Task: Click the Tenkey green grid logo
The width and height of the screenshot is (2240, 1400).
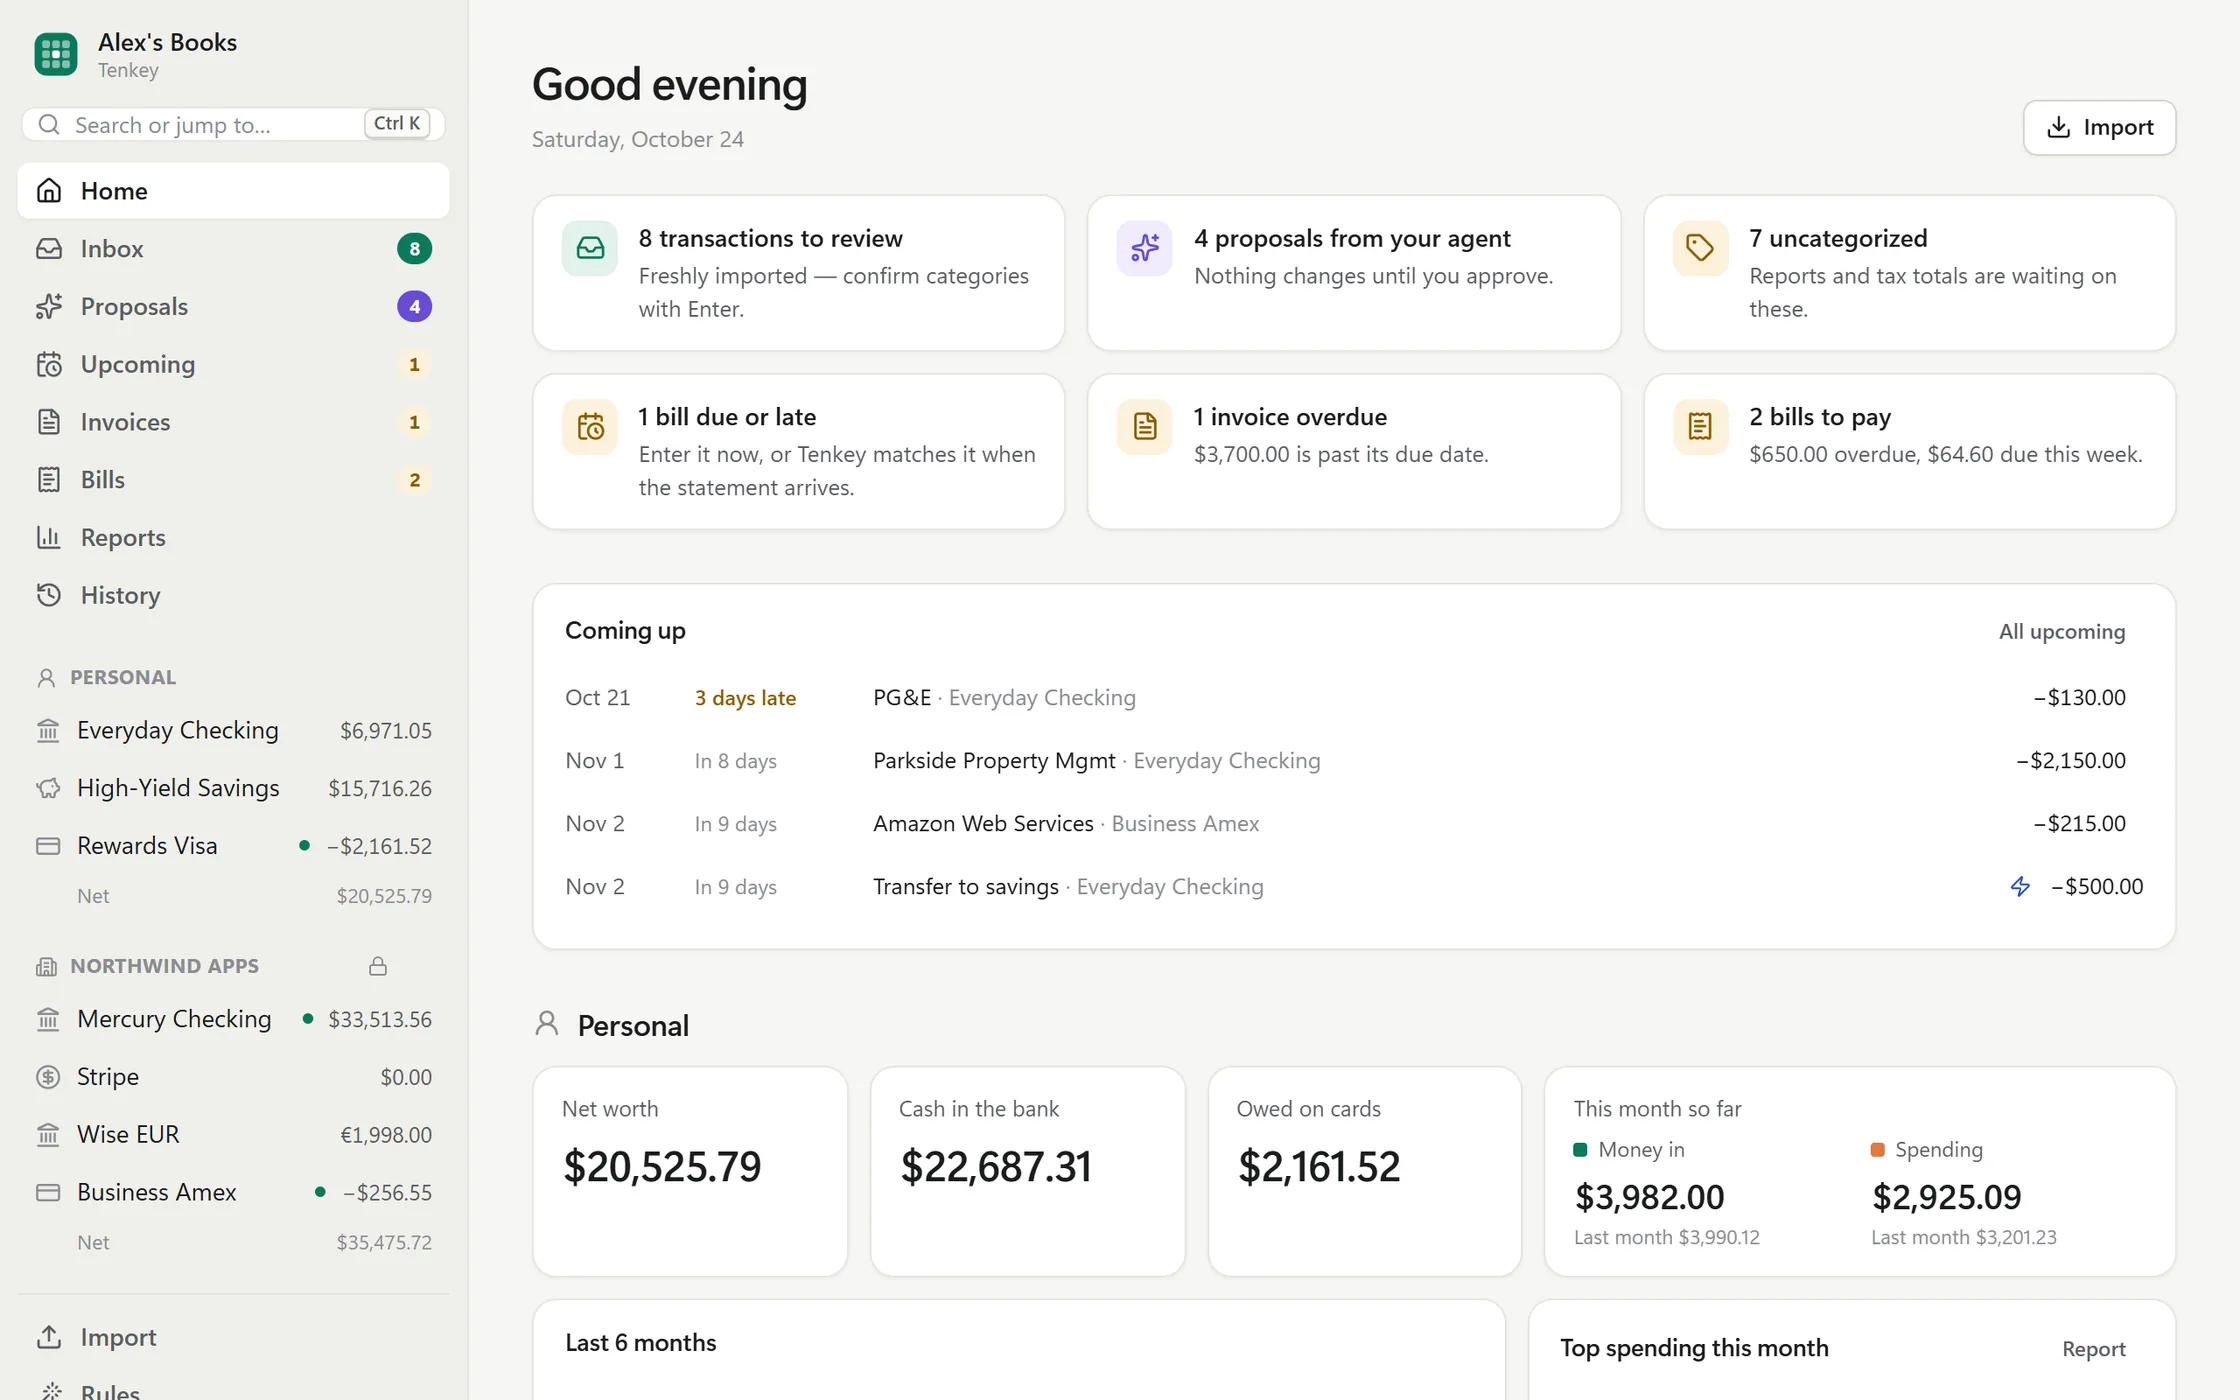Action: click(x=56, y=54)
